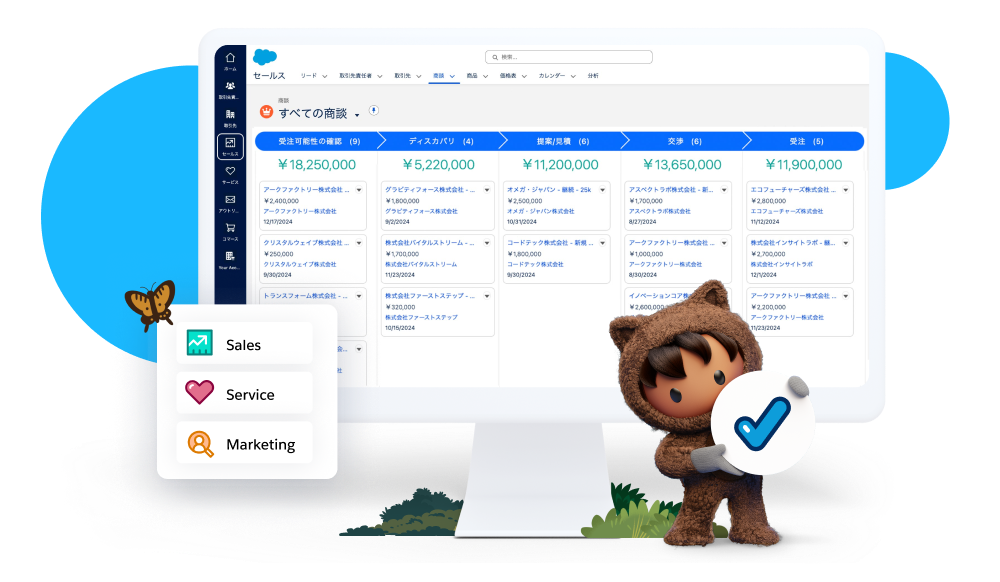The image size is (1000, 582).
Task: Toggle the pin next to すべての商談
Action: [373, 110]
